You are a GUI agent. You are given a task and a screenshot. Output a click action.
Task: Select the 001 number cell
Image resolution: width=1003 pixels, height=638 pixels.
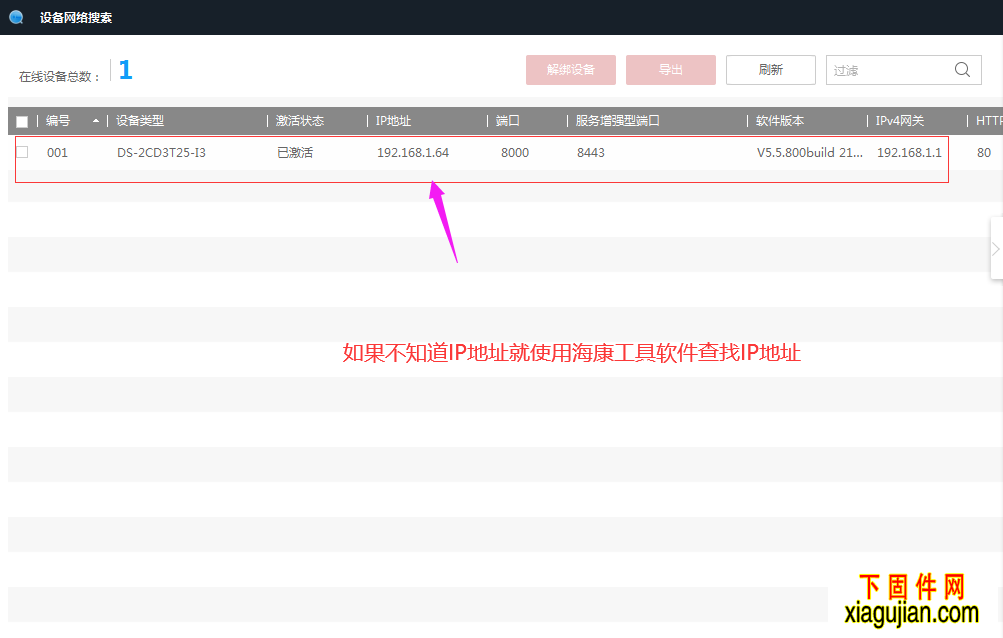point(58,152)
